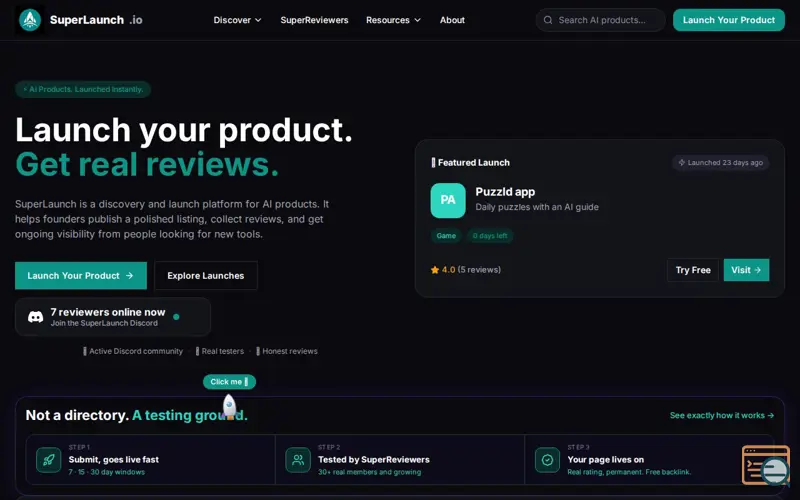This screenshot has height=500, width=800.
Task: Open the About page
Action: (x=452, y=20)
